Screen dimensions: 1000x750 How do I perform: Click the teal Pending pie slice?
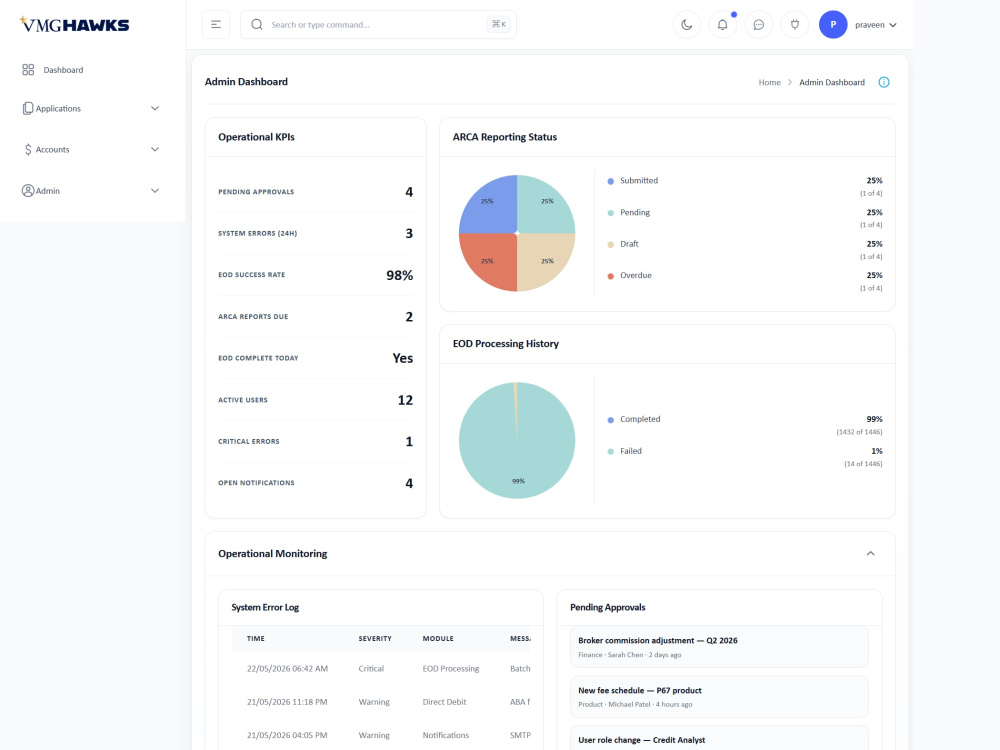coord(542,209)
